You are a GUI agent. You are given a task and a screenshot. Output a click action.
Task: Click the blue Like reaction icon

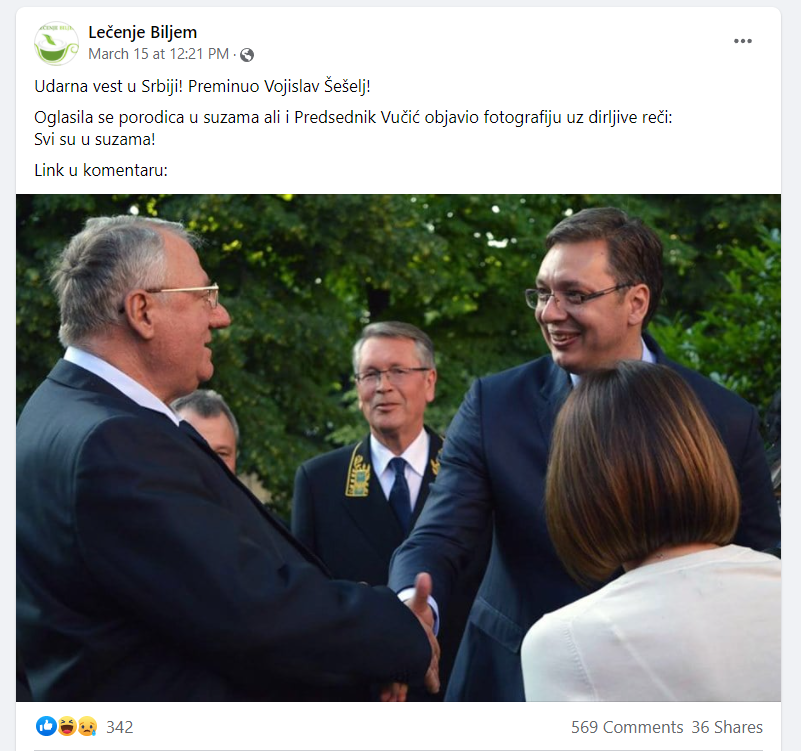(x=46, y=726)
